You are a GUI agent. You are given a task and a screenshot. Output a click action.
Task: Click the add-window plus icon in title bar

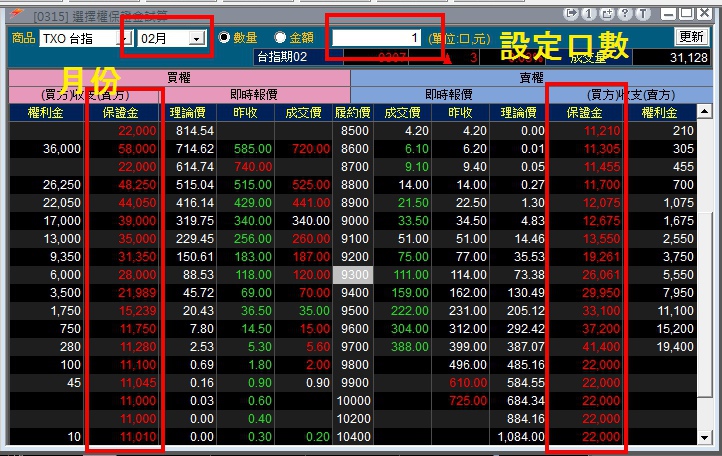[x=607, y=14]
